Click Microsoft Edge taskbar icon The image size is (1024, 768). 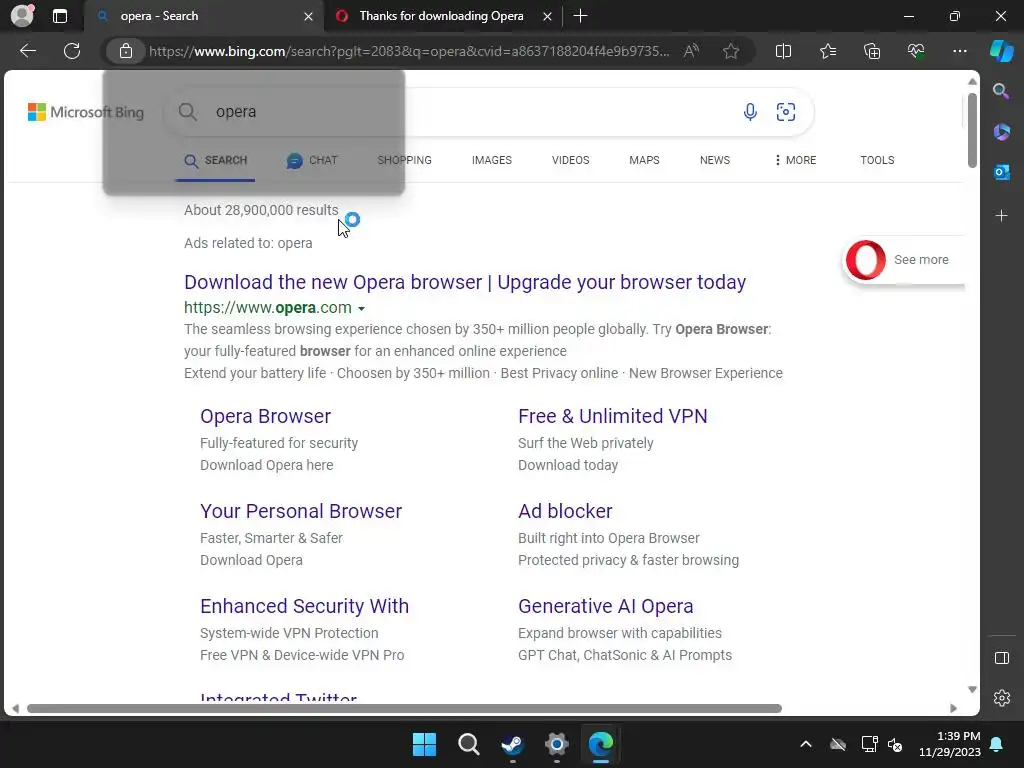click(x=601, y=744)
